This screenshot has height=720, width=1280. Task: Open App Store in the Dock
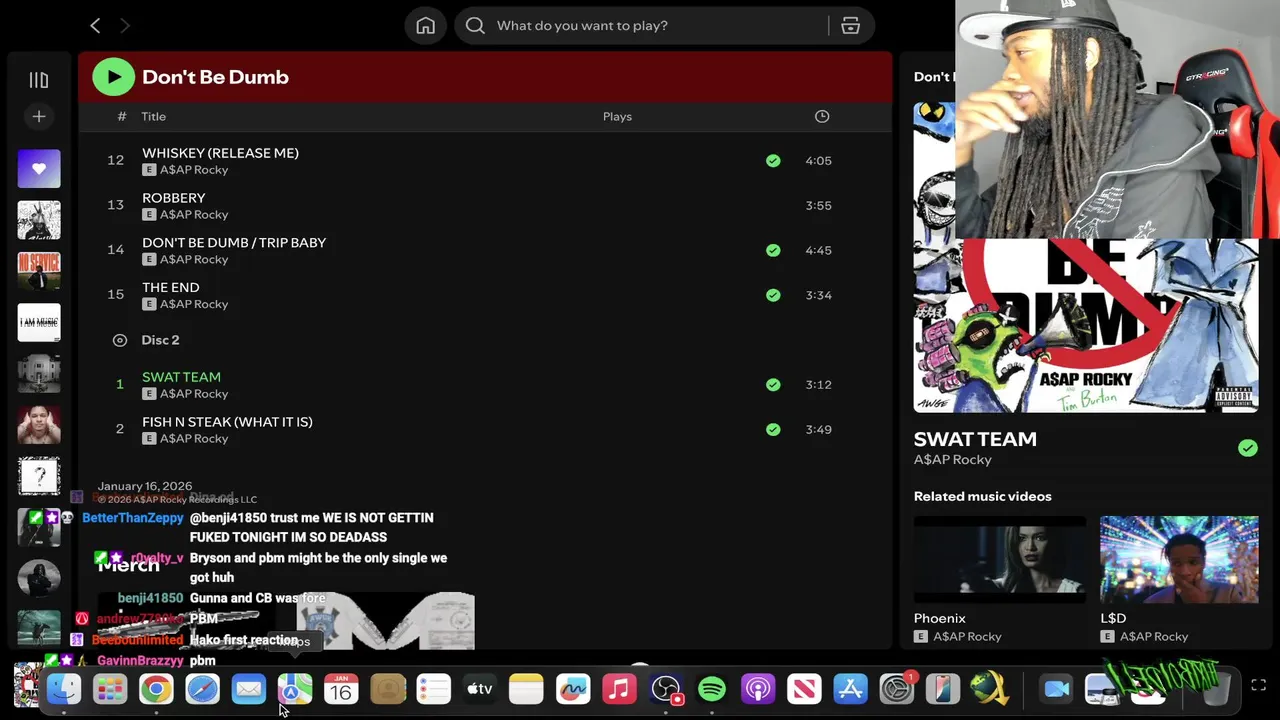[x=850, y=689]
